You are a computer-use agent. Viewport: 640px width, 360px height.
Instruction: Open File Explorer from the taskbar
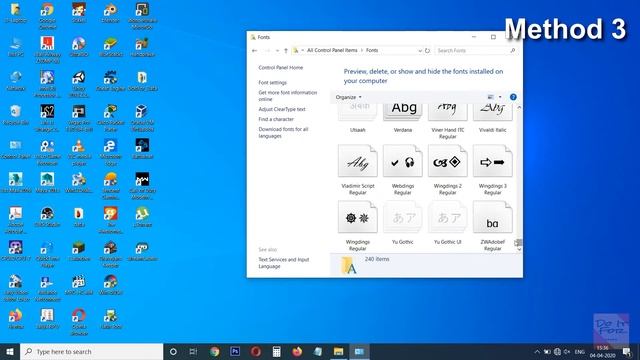(338, 351)
